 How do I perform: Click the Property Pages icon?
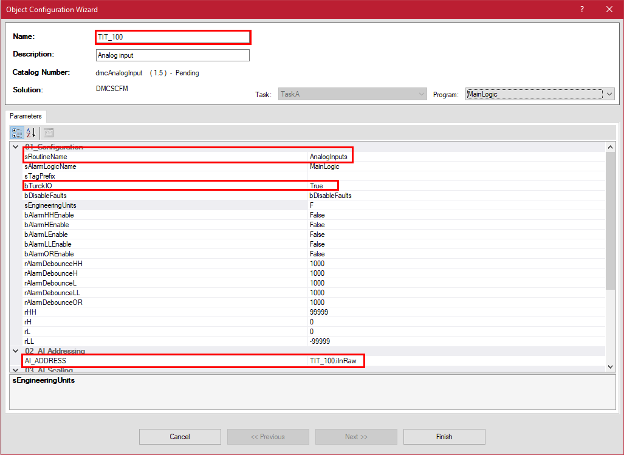point(48,133)
